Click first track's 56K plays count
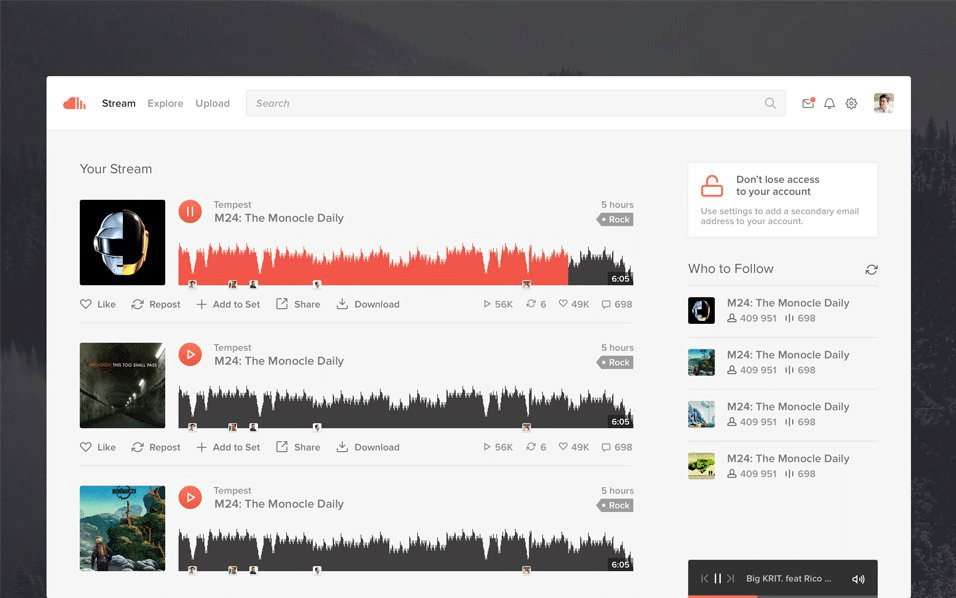Screen dimensions: 956x598 pyautogui.click(x=498, y=304)
